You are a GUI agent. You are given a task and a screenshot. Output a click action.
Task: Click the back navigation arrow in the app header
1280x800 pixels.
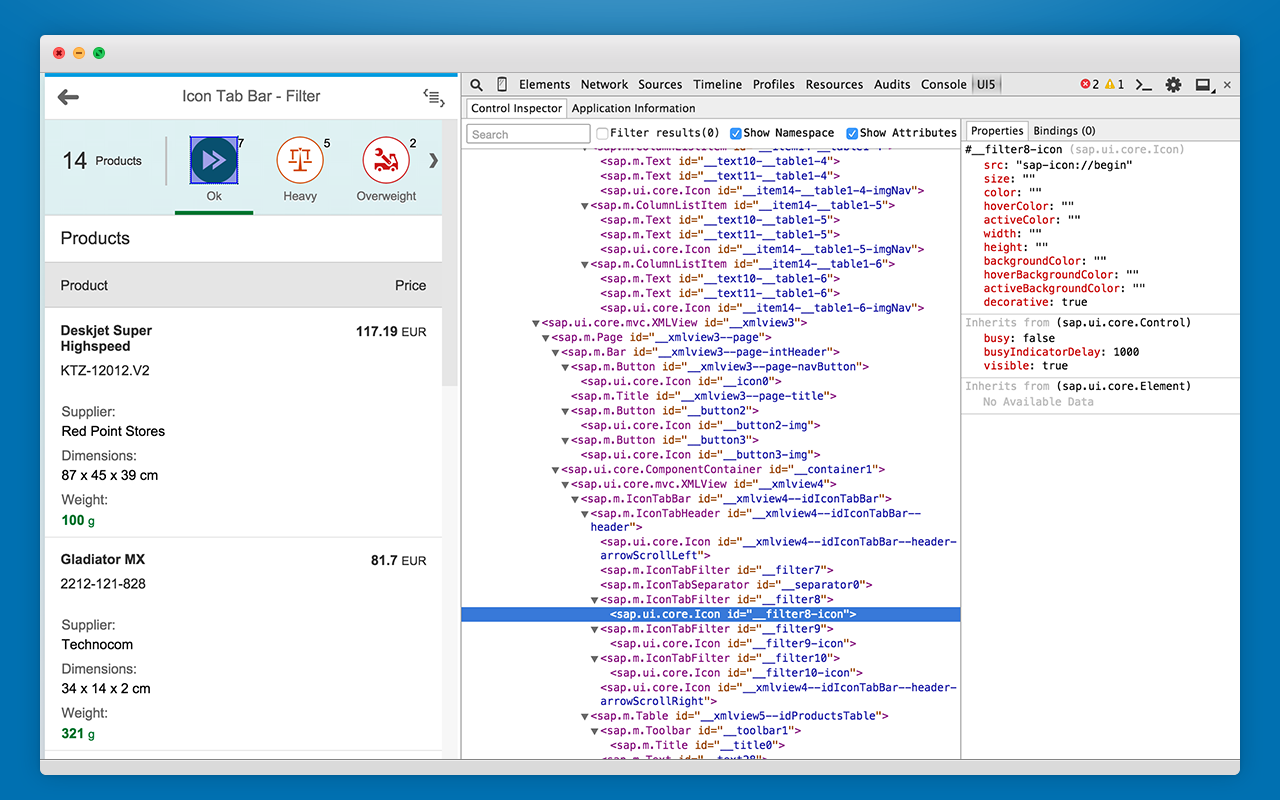pyautogui.click(x=67, y=96)
